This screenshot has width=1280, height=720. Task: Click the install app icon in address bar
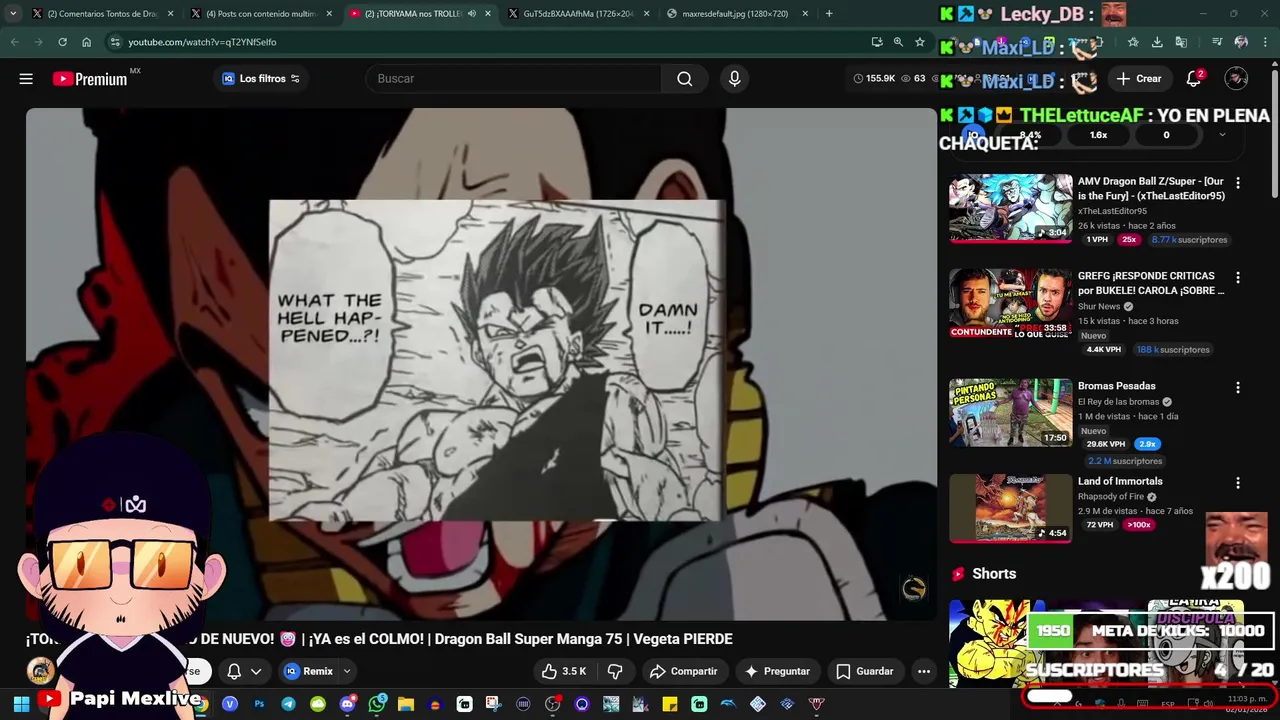(x=877, y=42)
